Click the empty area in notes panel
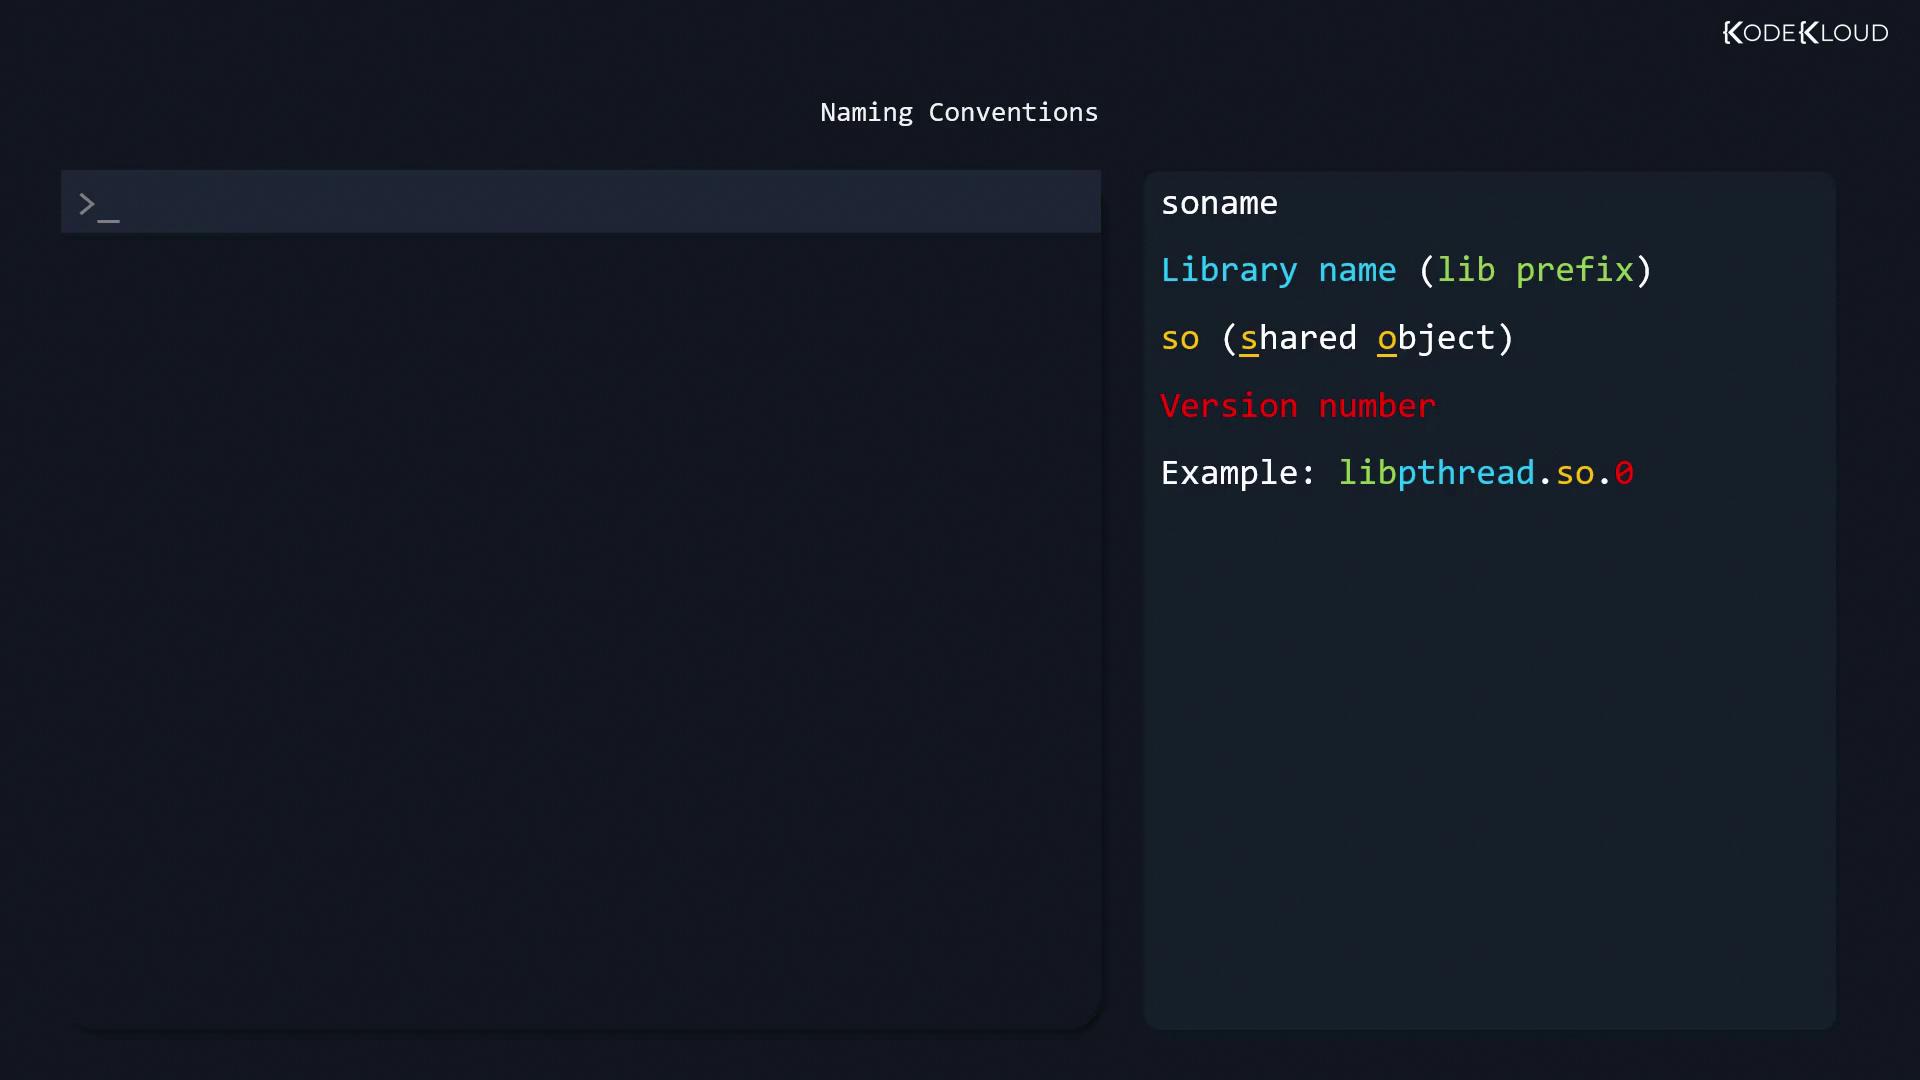The width and height of the screenshot is (1920, 1080). pos(1488,760)
